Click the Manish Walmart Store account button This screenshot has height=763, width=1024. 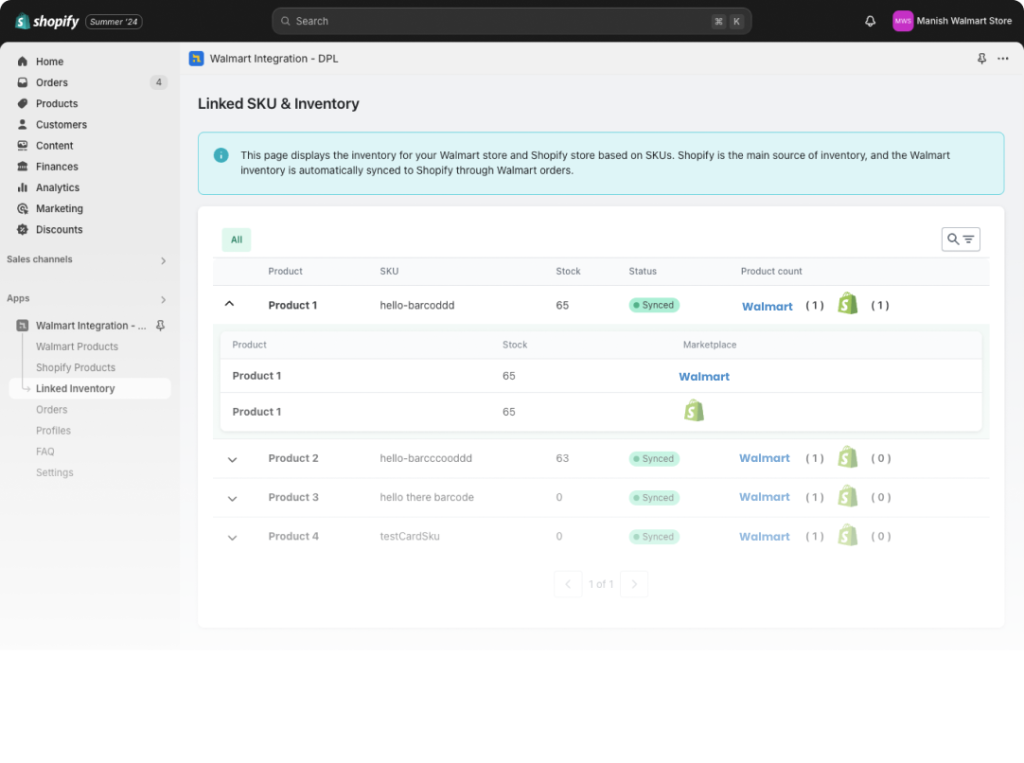tap(952, 21)
